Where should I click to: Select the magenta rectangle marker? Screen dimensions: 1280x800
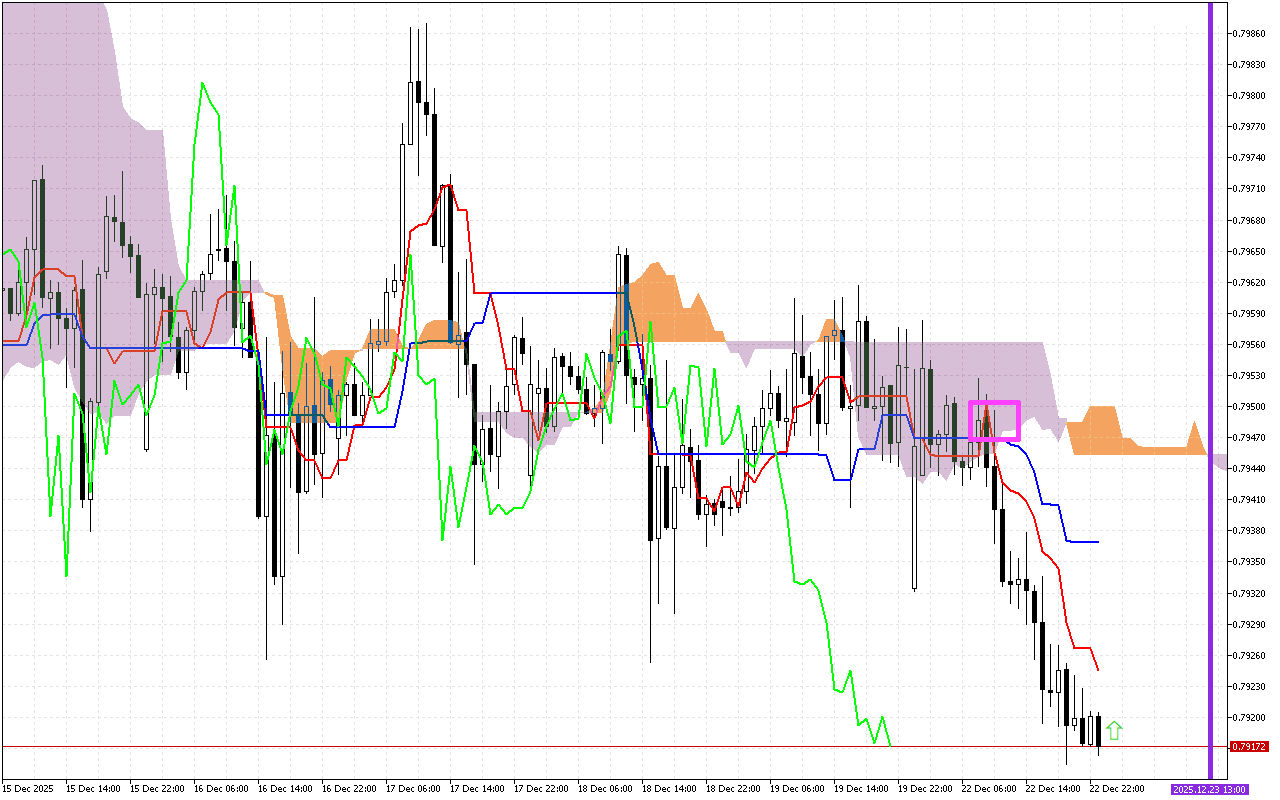[x=994, y=421]
